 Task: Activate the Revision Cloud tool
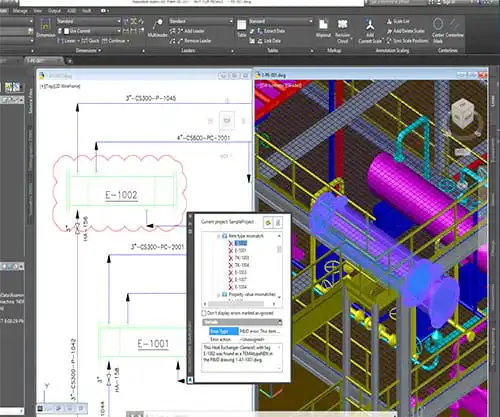[342, 31]
